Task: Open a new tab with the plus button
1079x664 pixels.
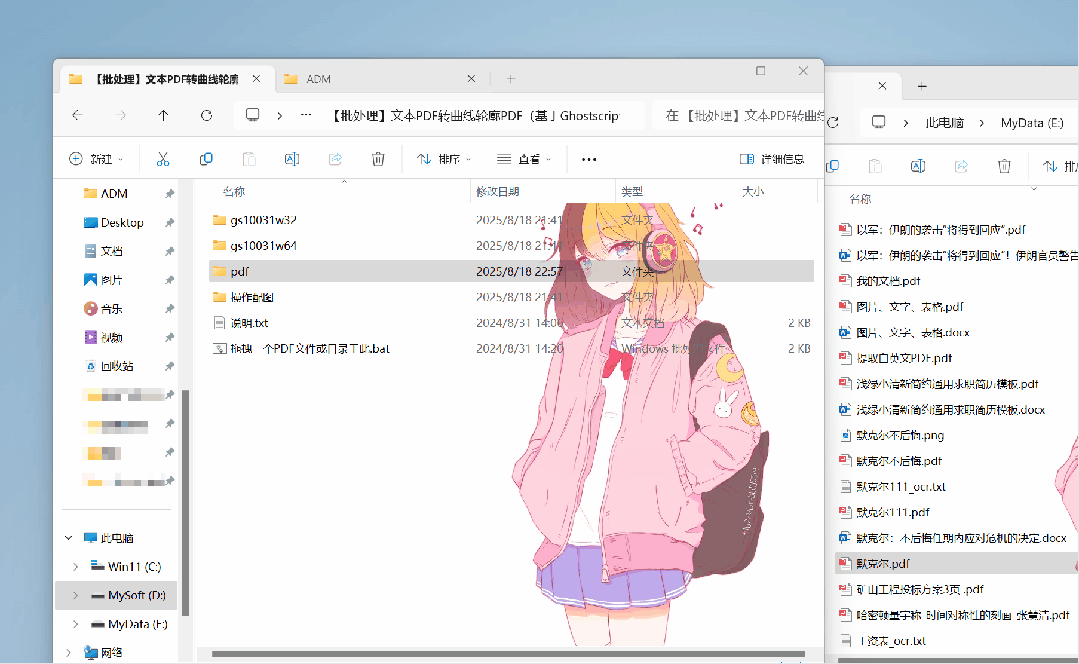Action: (x=510, y=79)
